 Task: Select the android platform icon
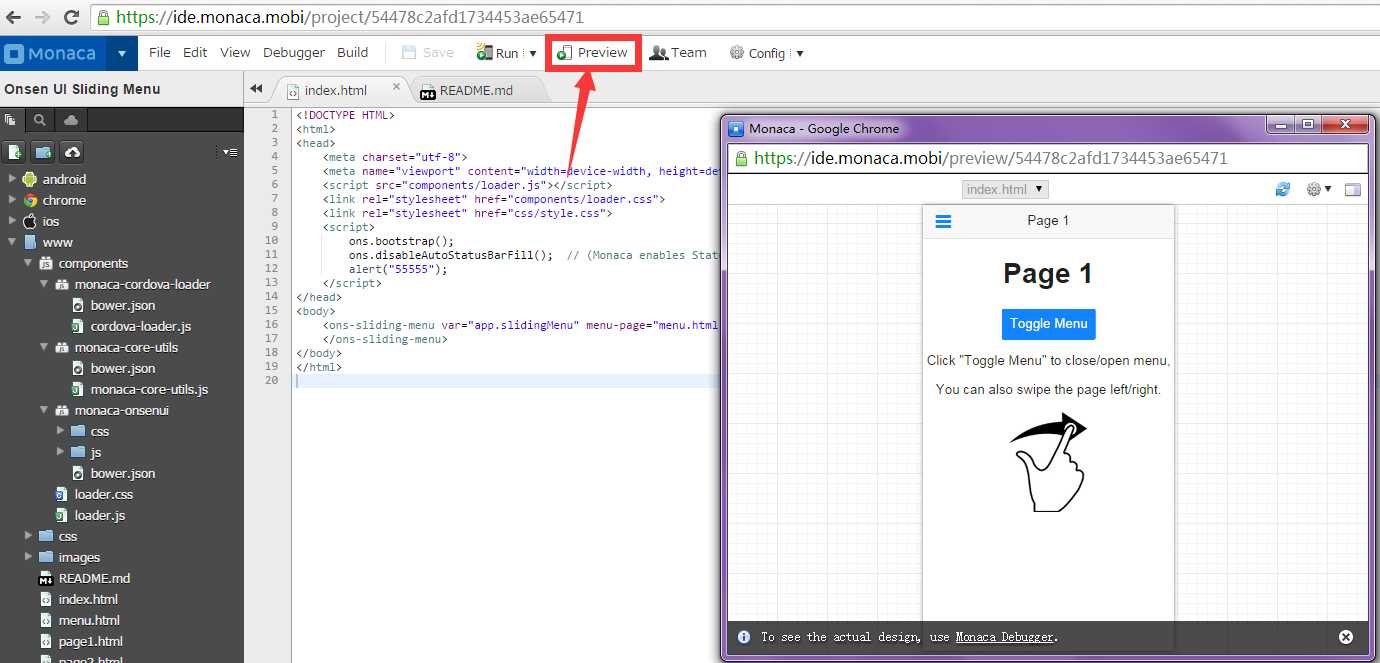click(30, 179)
